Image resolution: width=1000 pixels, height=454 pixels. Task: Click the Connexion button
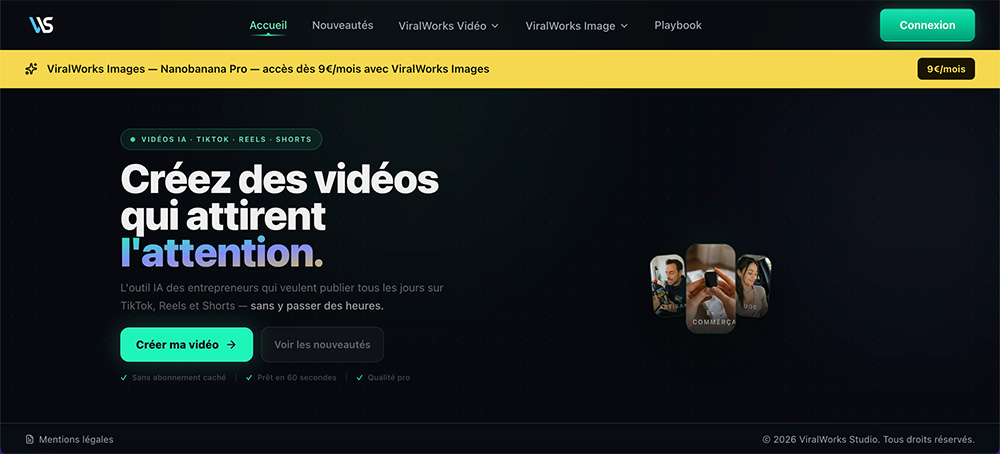pyautogui.click(x=927, y=25)
